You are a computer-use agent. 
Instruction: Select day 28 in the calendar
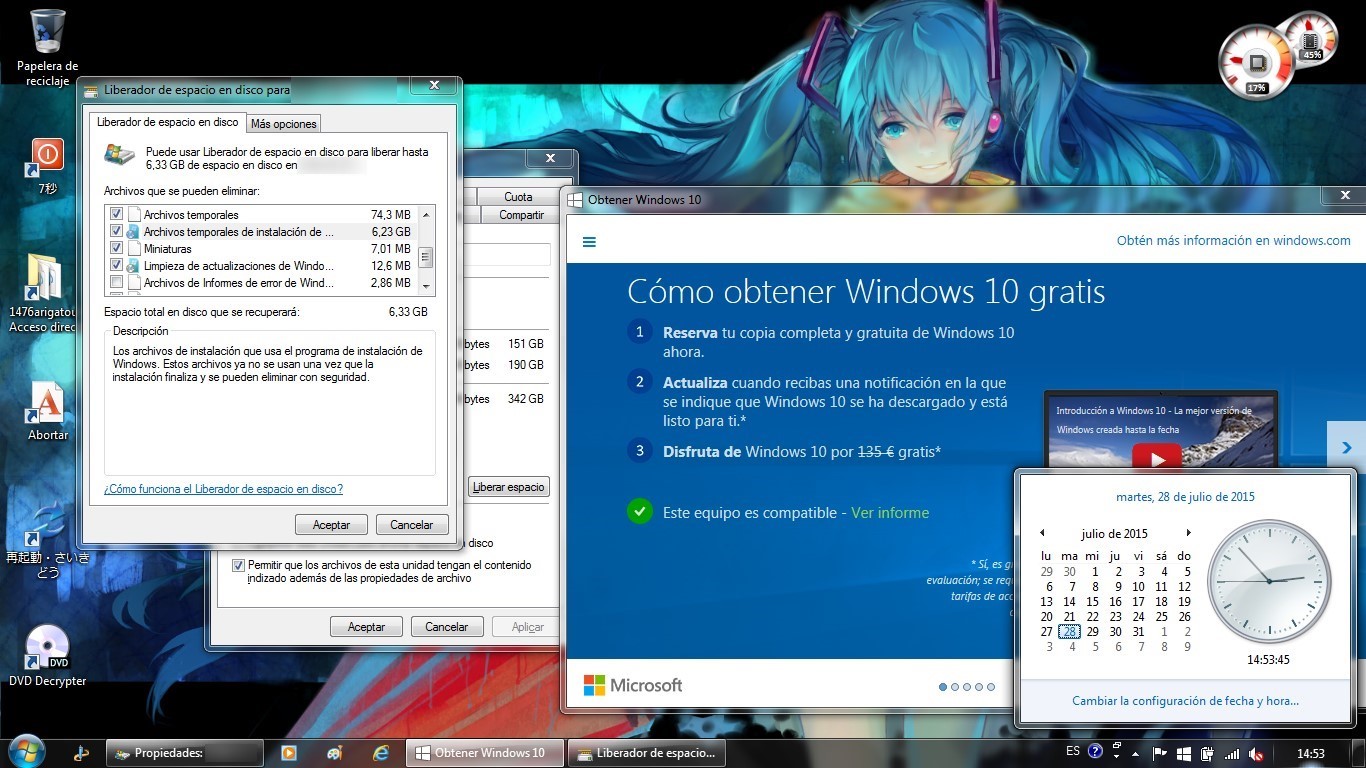[x=1069, y=632]
